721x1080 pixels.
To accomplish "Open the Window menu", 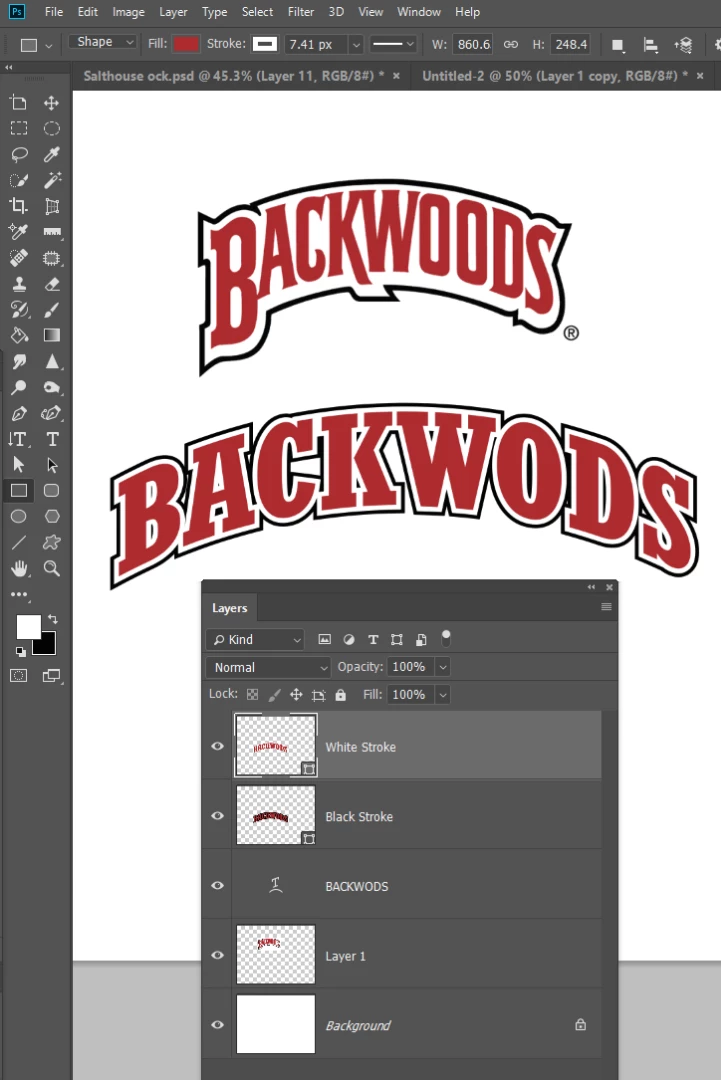I will [419, 12].
